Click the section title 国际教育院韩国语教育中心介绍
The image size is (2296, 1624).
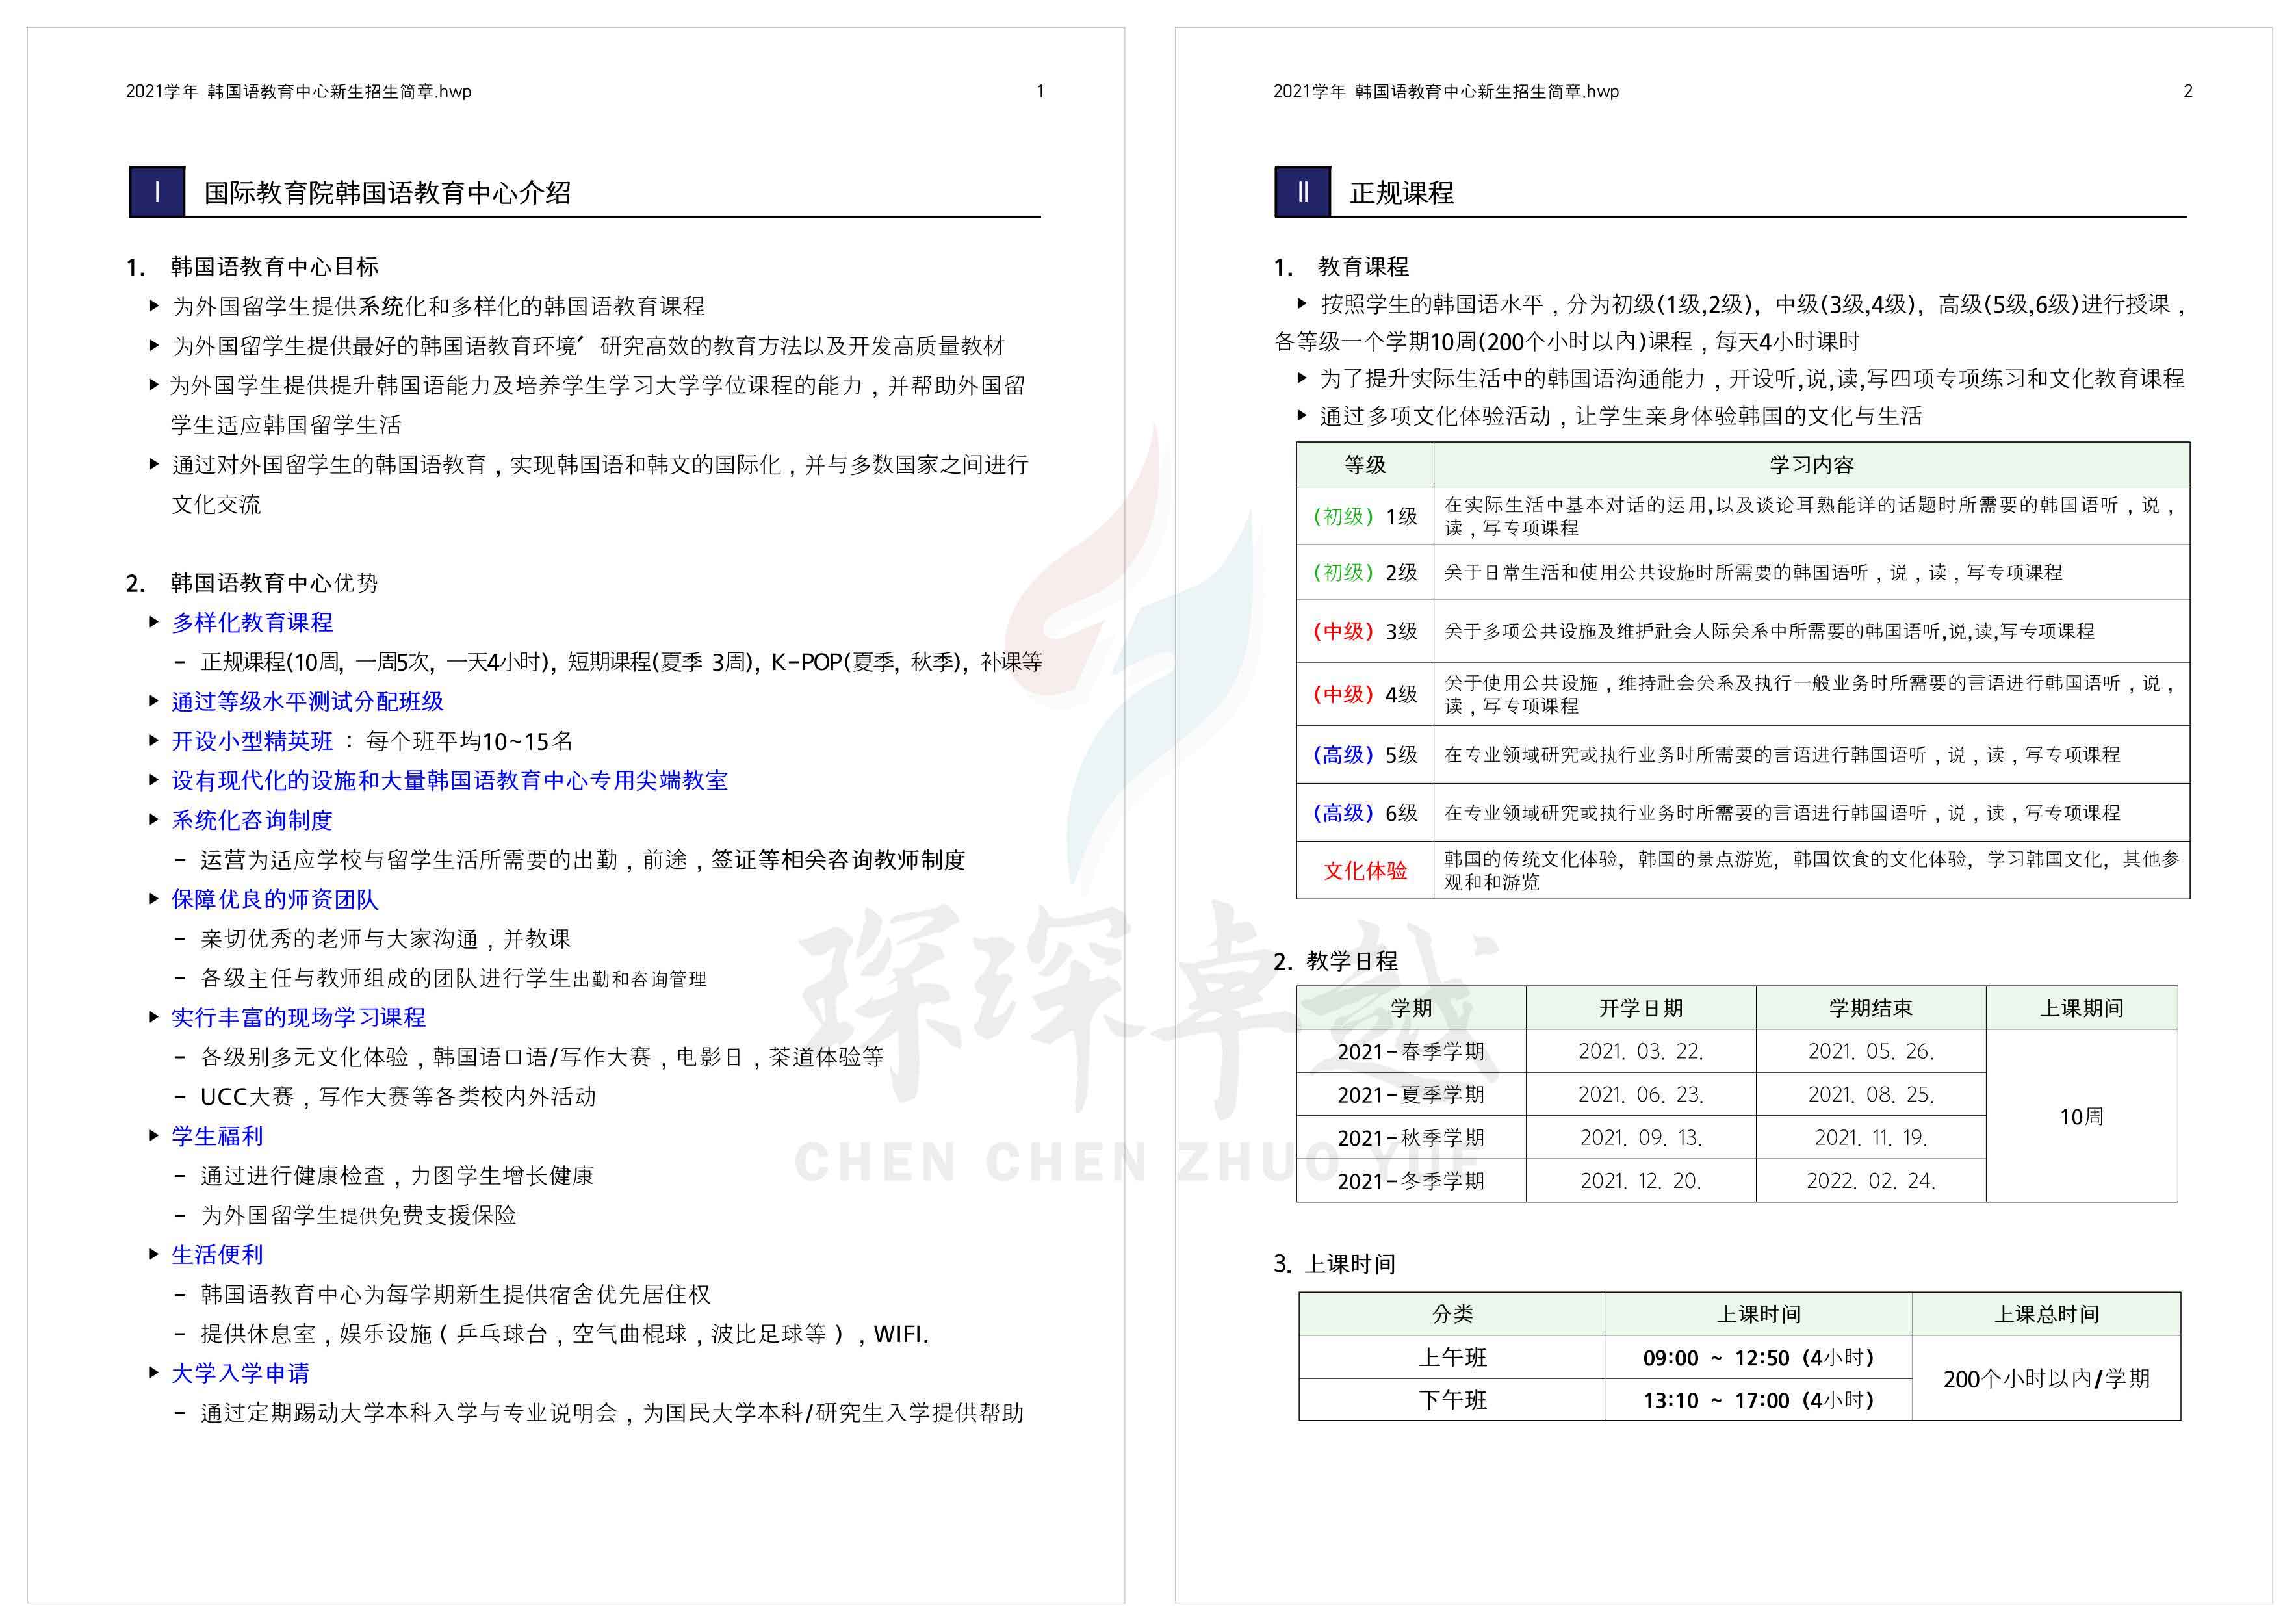click(387, 193)
